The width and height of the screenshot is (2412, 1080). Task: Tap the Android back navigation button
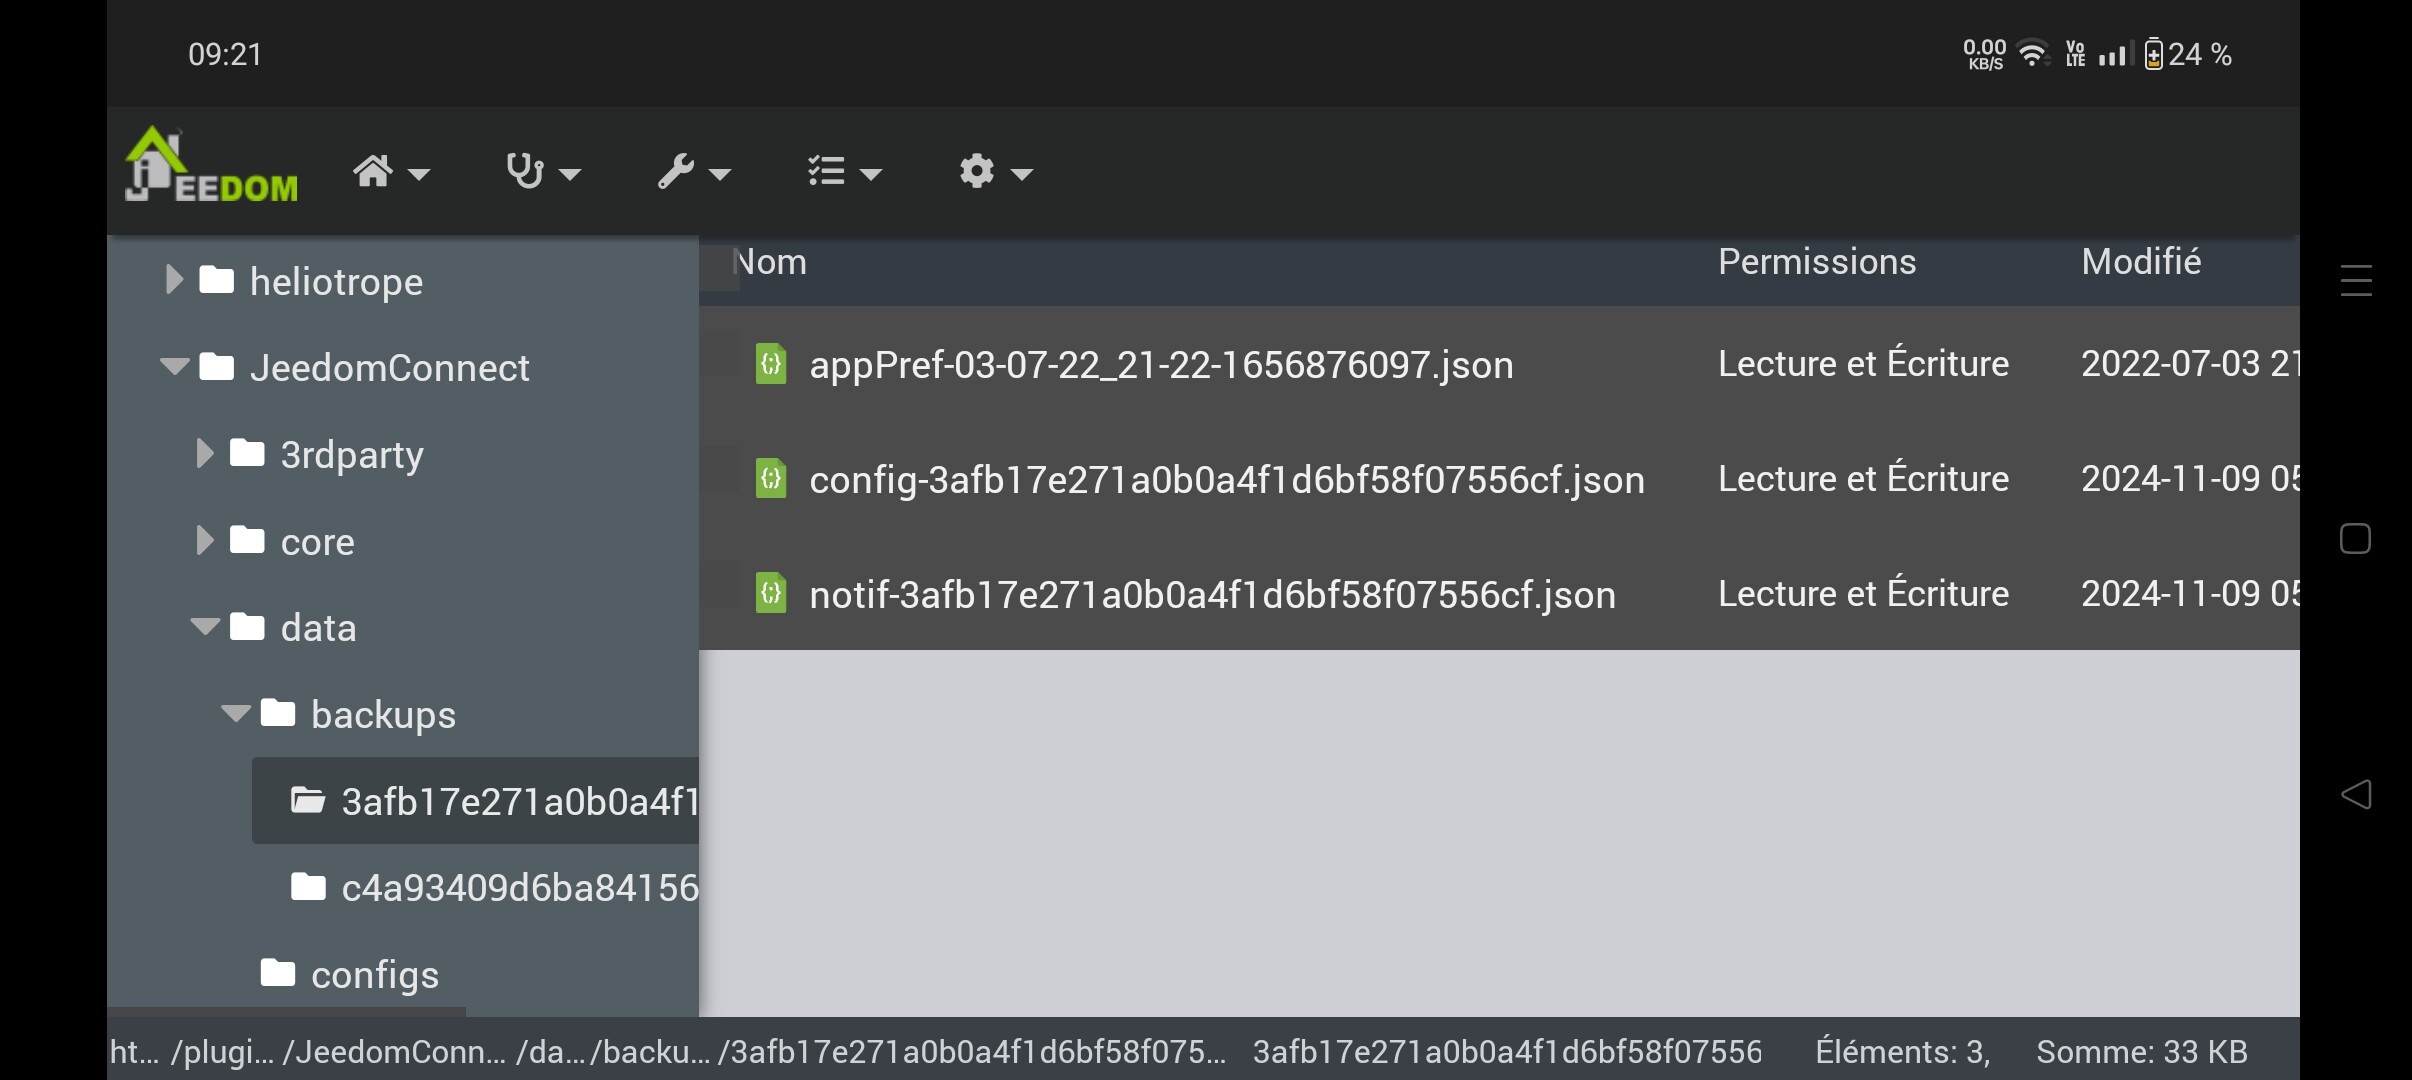(2356, 795)
